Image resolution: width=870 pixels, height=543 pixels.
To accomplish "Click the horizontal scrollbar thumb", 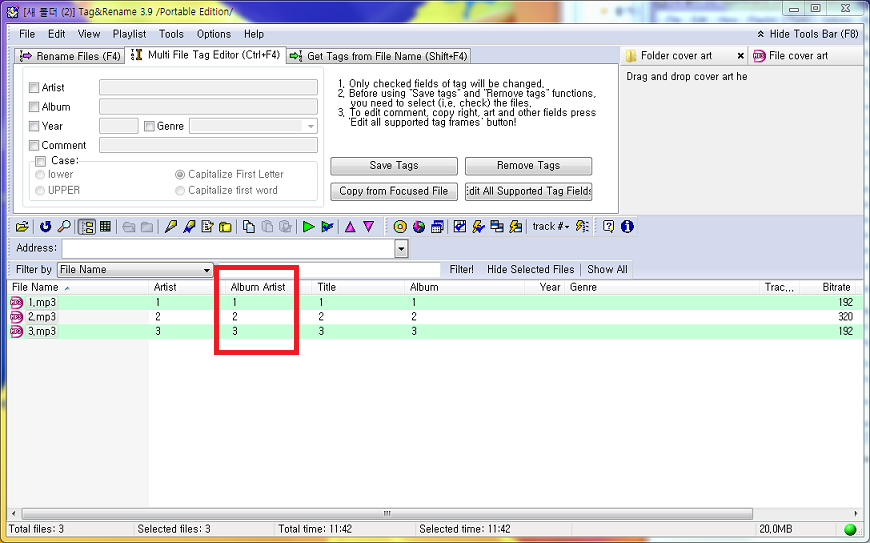I will coord(387,514).
